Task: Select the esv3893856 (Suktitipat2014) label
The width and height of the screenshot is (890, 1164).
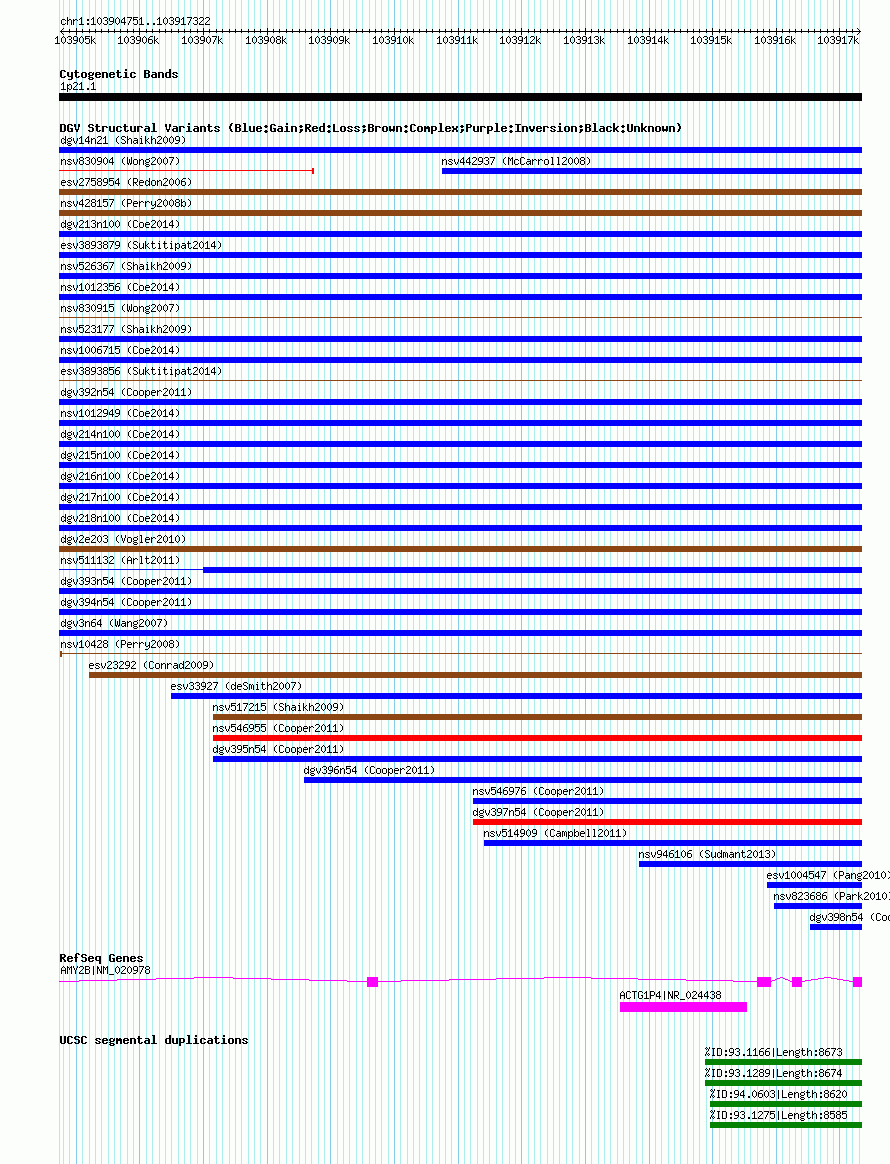Action: click(x=141, y=371)
